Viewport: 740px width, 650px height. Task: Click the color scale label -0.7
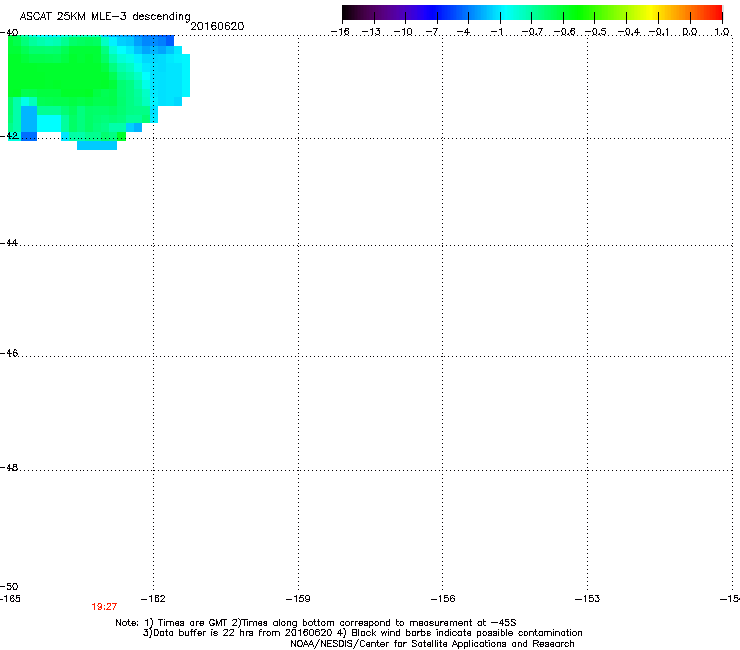532,32
